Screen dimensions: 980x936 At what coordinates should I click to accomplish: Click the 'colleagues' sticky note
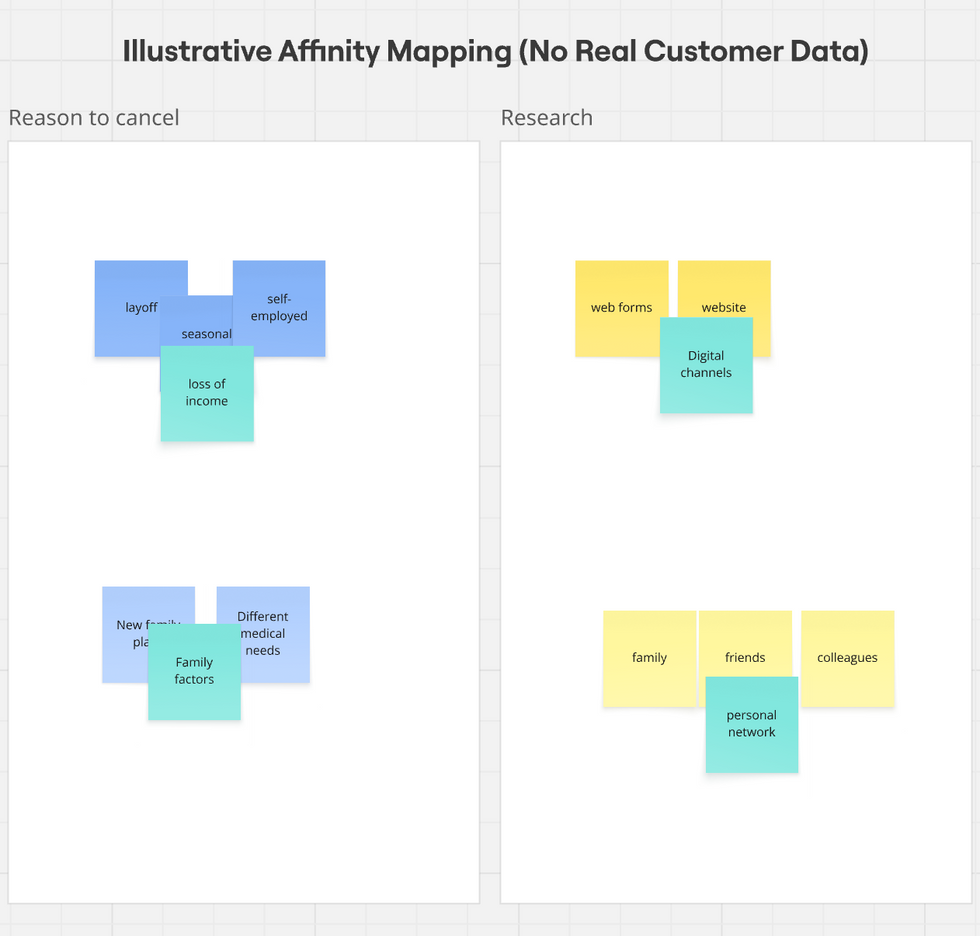tap(847, 658)
